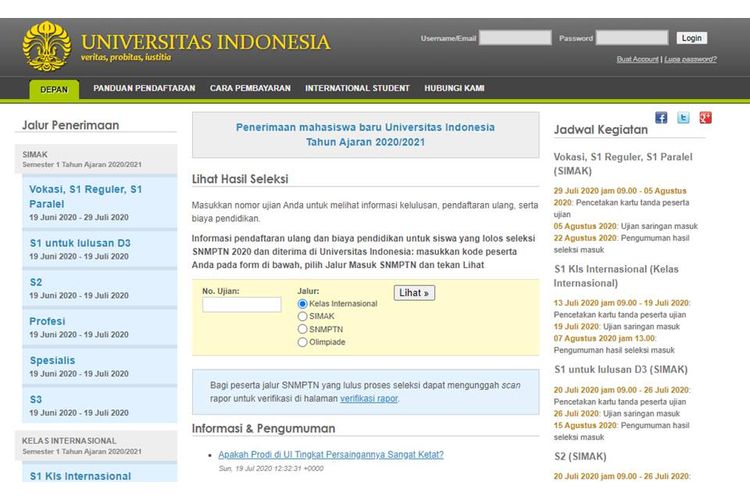
Task: Open the verifikasi rapor link
Action: [369, 398]
